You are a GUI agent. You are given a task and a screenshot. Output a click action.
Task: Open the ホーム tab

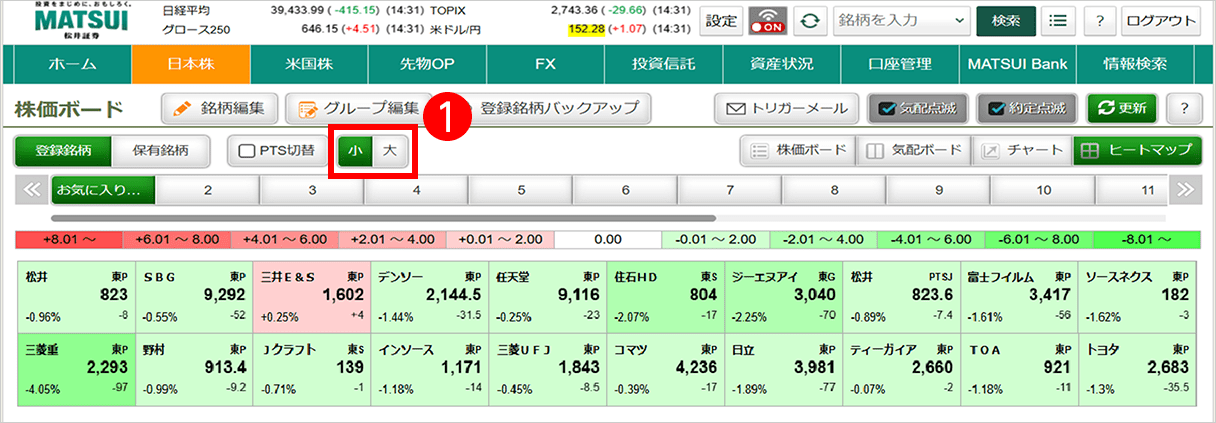(73, 64)
